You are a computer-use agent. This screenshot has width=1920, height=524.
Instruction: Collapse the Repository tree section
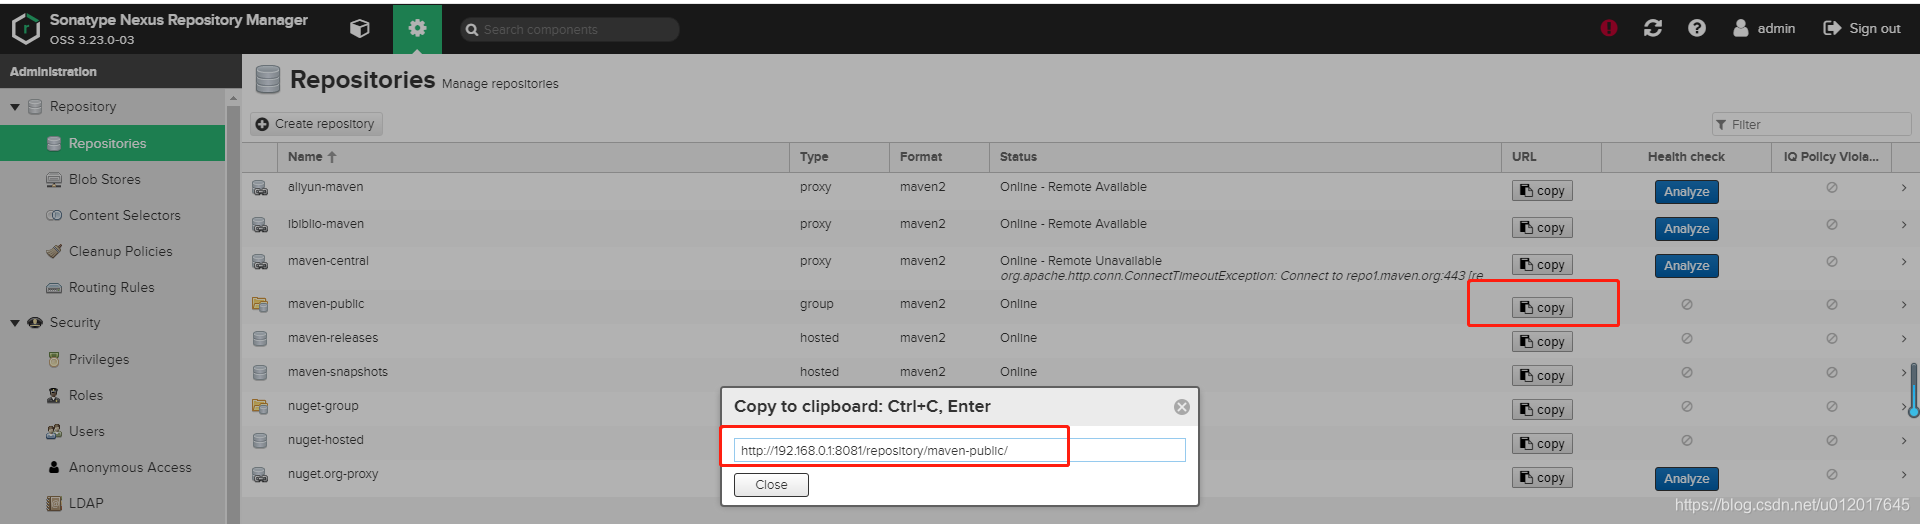click(15, 107)
